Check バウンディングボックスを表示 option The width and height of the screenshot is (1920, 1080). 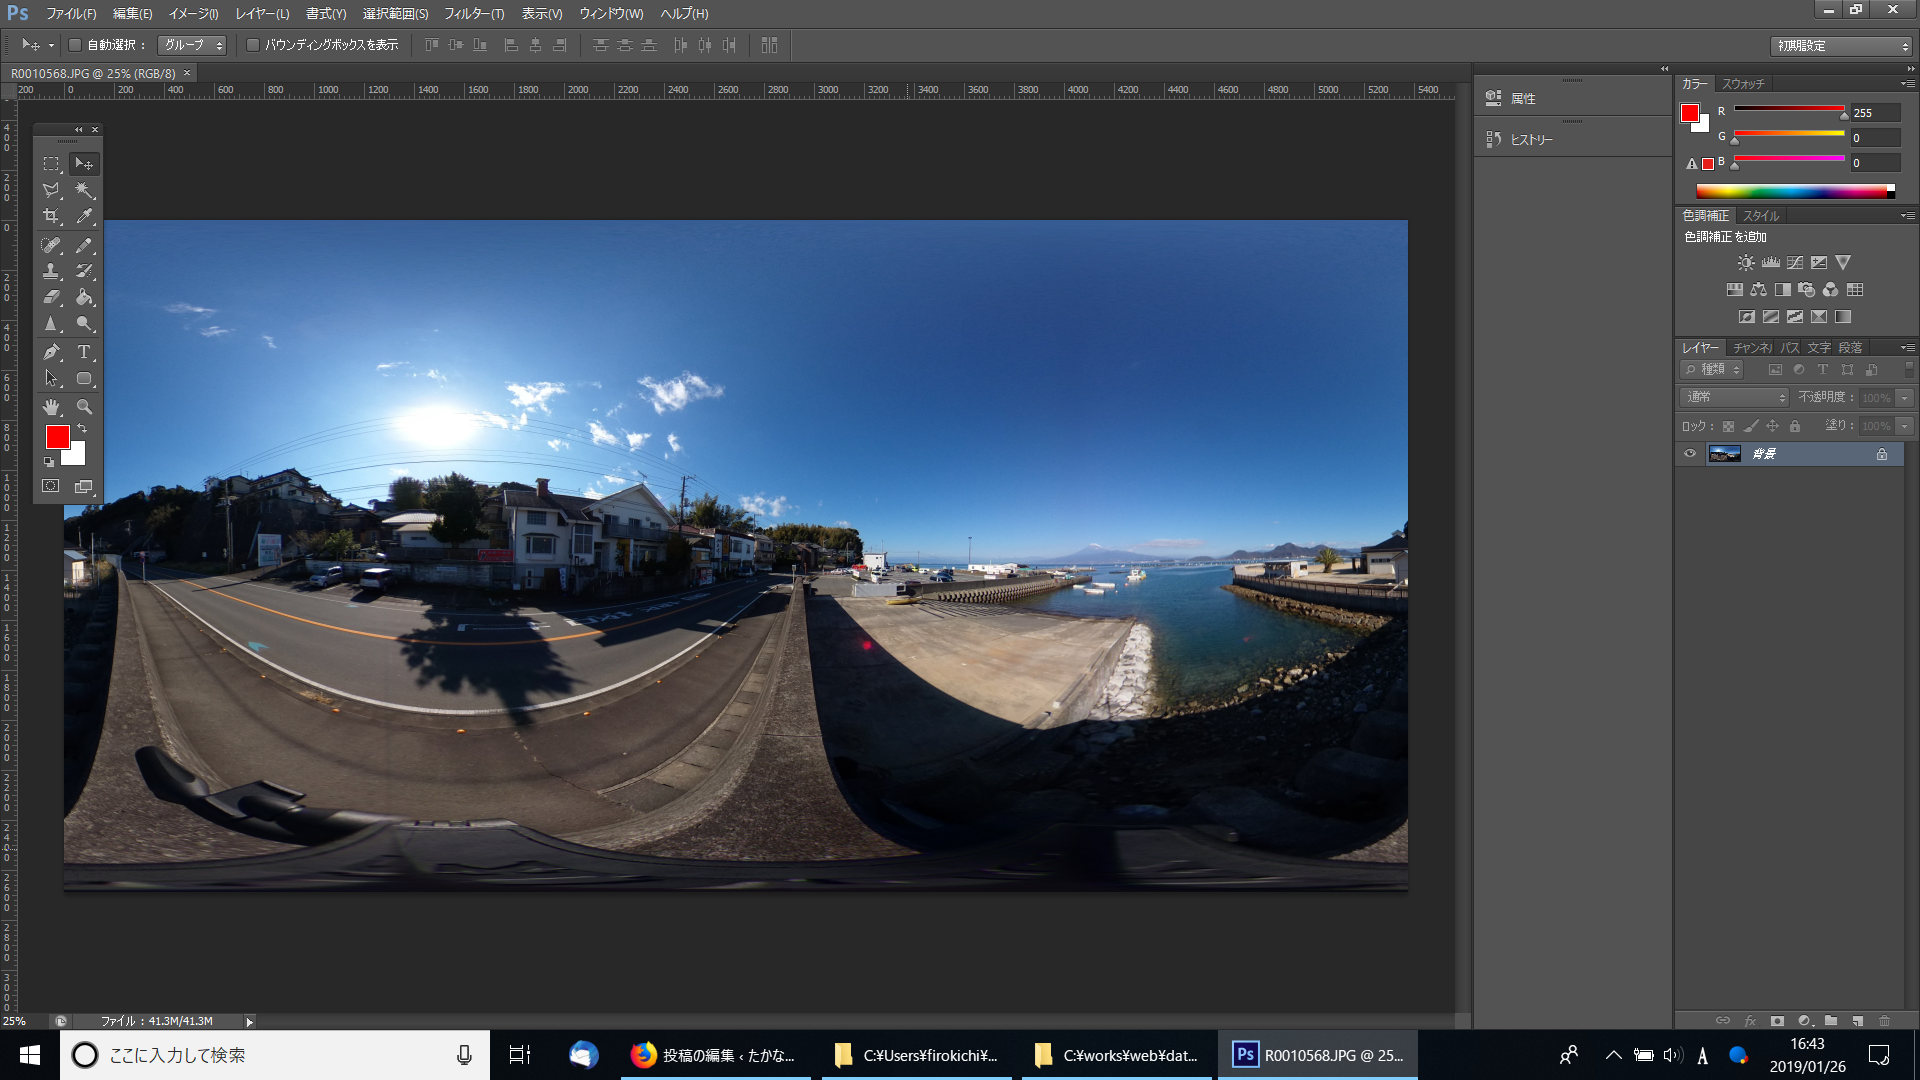pos(253,45)
